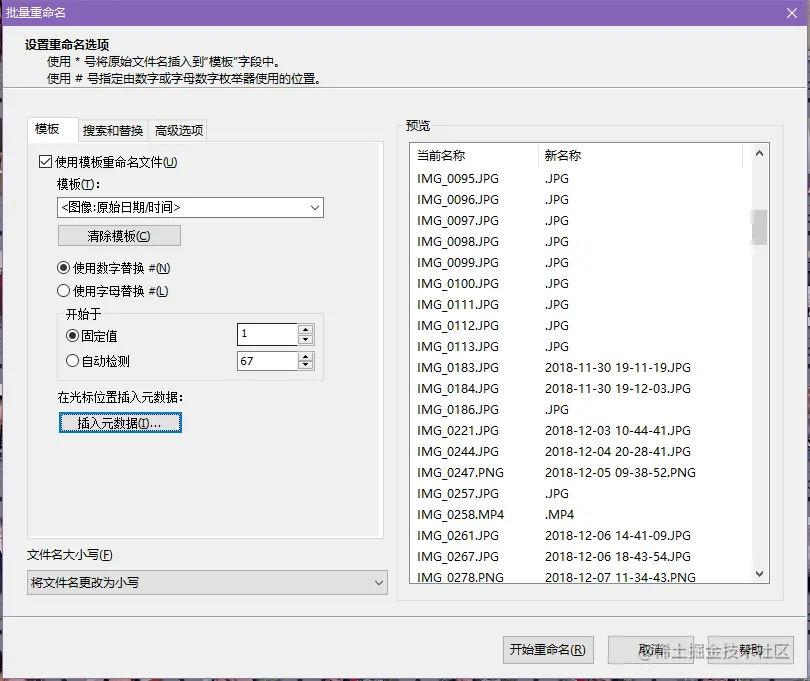Select the IMG_0244.JPG row
Screen dimensions: 810x681
[581, 452]
